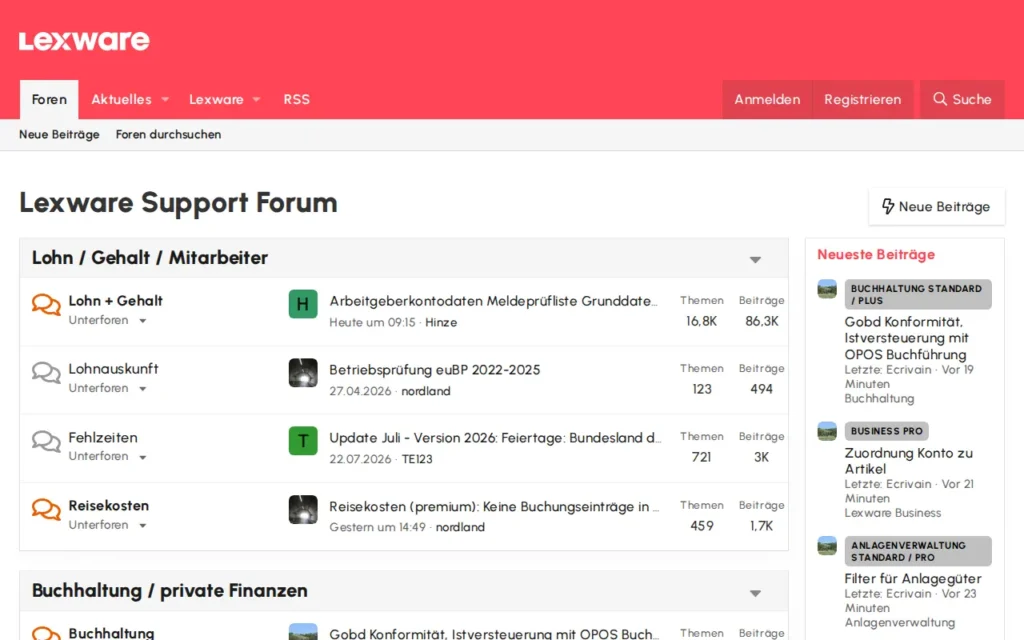Click the Fehlzeiten forum bubble icon

(46, 441)
